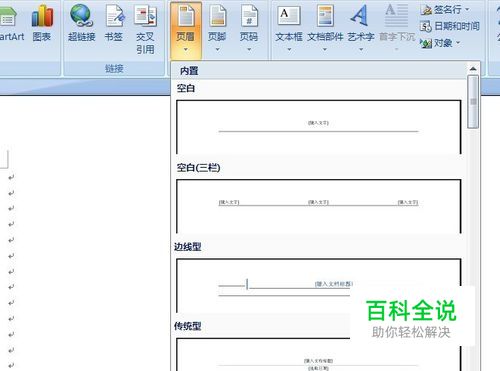The width and height of the screenshot is (500, 371).
Task: Expand the 签名行 dropdown arrow
Action: click(467, 9)
